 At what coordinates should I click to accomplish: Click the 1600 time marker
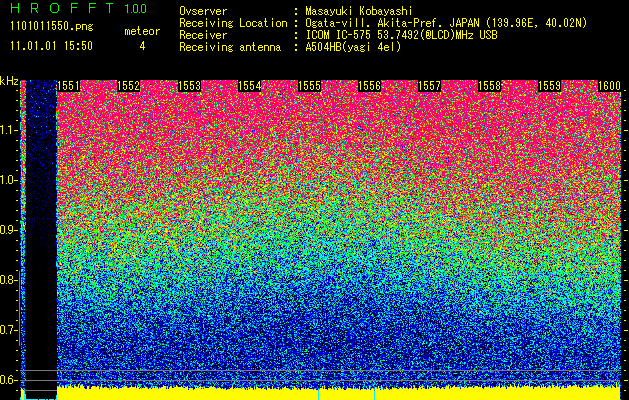click(x=609, y=86)
